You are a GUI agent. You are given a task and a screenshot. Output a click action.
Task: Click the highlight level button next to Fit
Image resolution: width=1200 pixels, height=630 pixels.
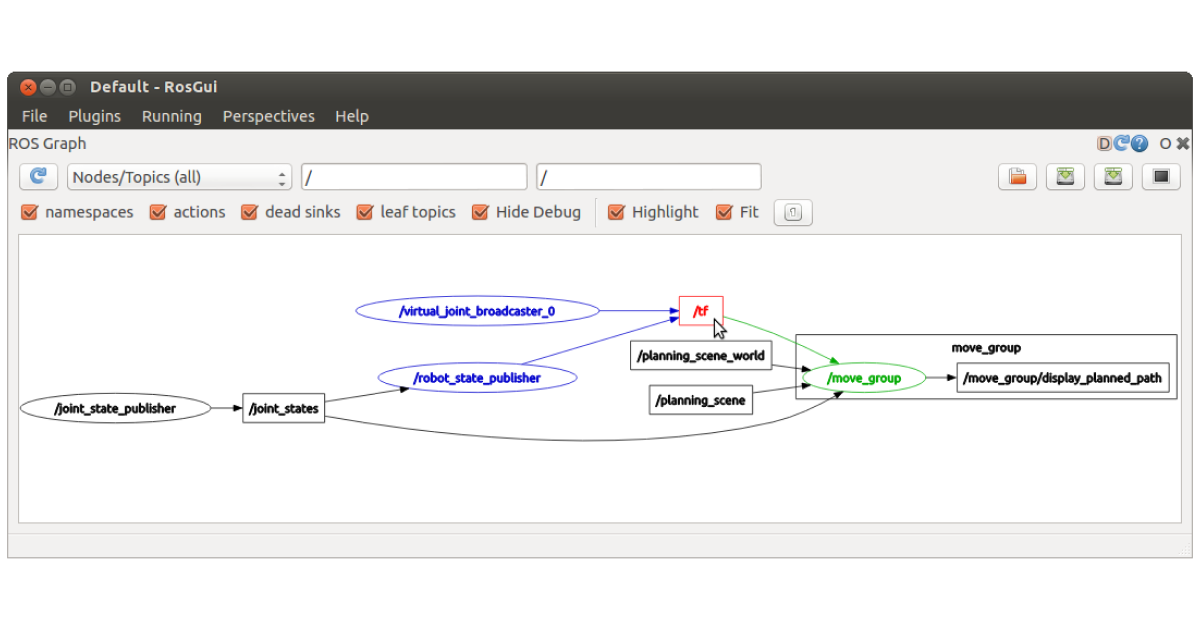pyautogui.click(x=792, y=212)
